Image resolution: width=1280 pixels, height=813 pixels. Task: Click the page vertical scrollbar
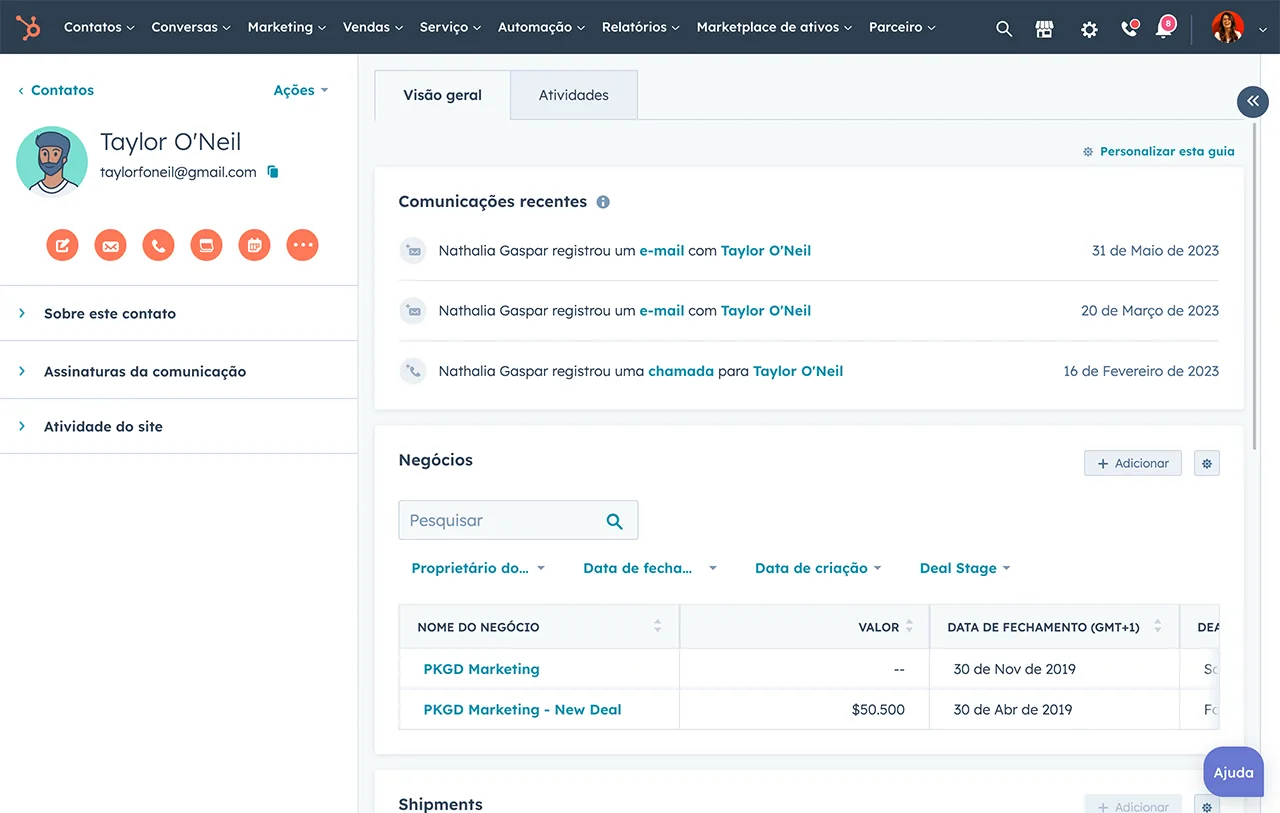coord(1256,285)
